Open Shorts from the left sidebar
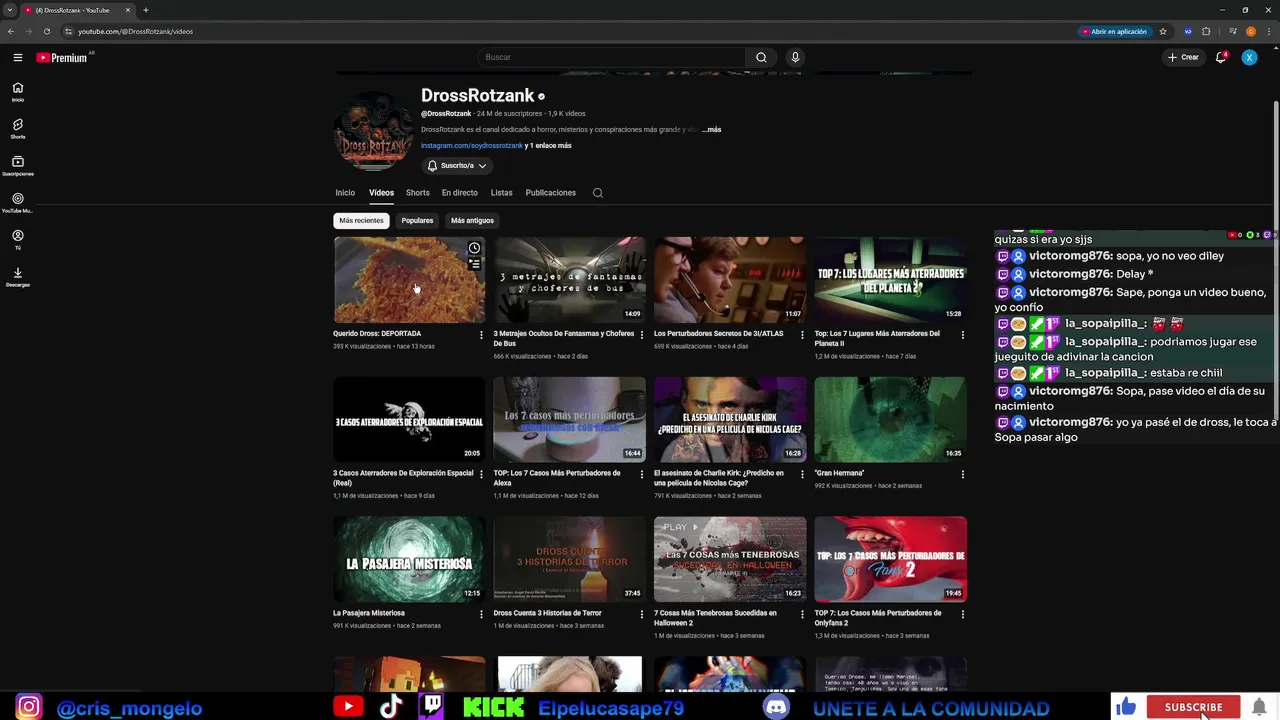 click(x=18, y=129)
